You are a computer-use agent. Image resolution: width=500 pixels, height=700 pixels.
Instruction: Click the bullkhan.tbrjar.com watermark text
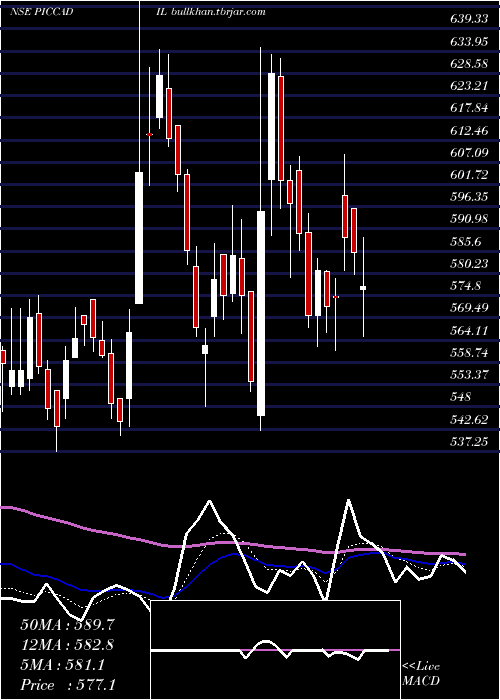pos(218,12)
